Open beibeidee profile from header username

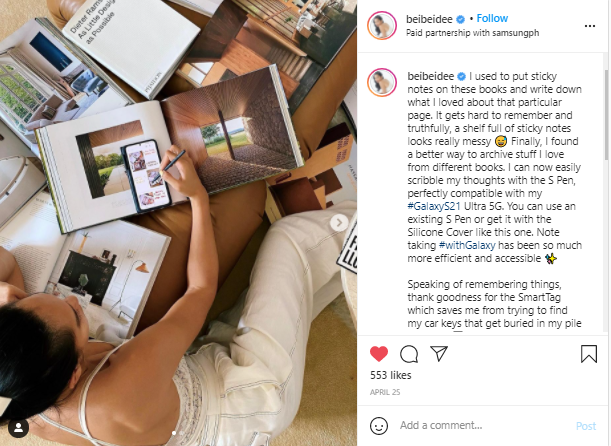(429, 19)
